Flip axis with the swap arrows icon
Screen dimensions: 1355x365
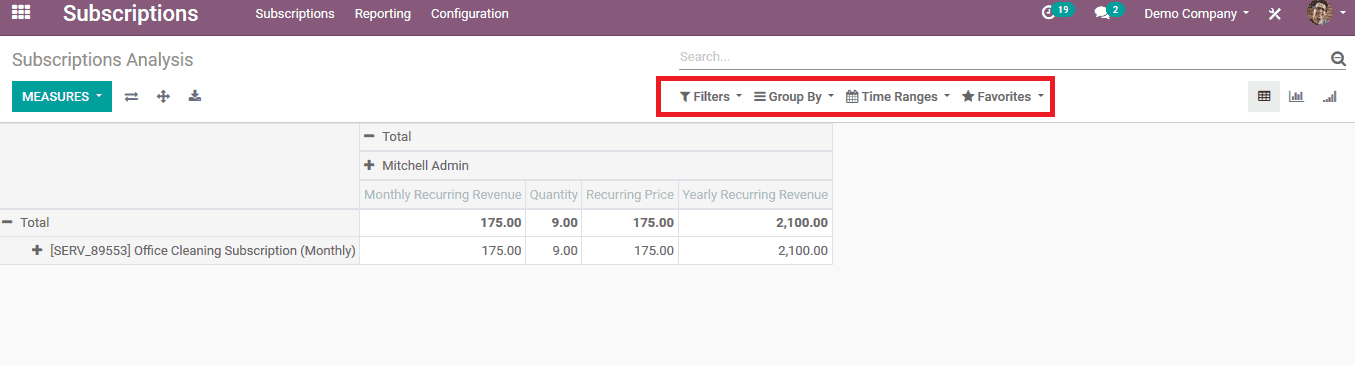point(131,97)
